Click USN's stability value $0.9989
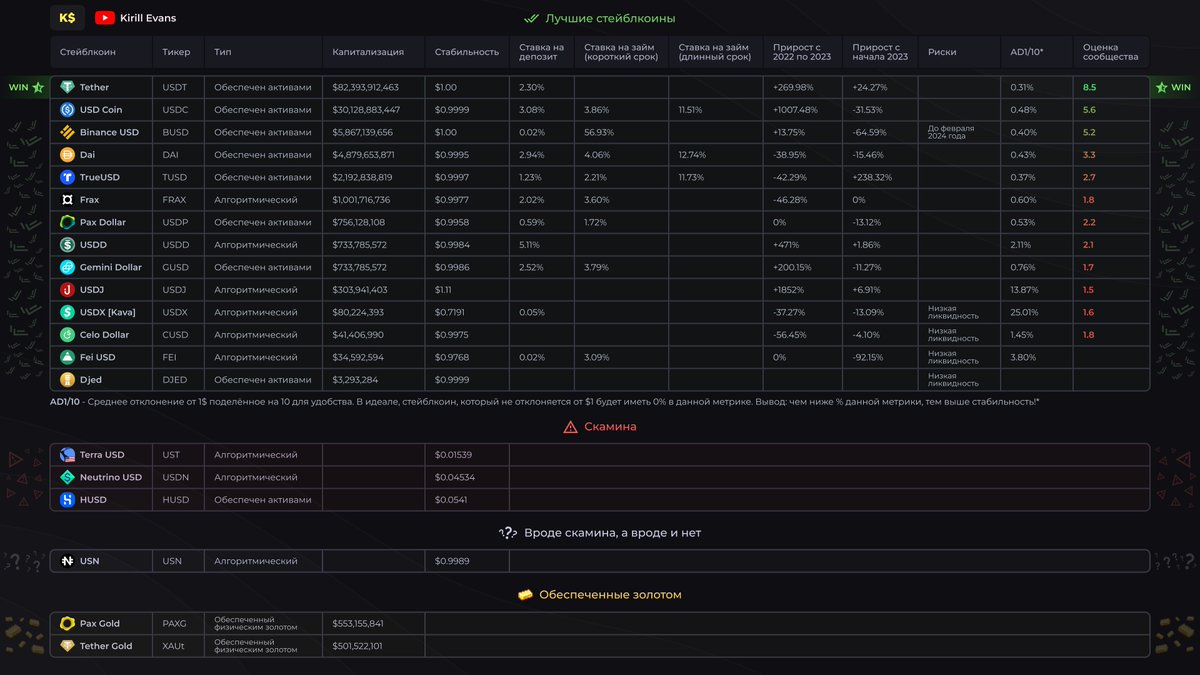Viewport: 1200px width, 675px height. click(x=452, y=561)
